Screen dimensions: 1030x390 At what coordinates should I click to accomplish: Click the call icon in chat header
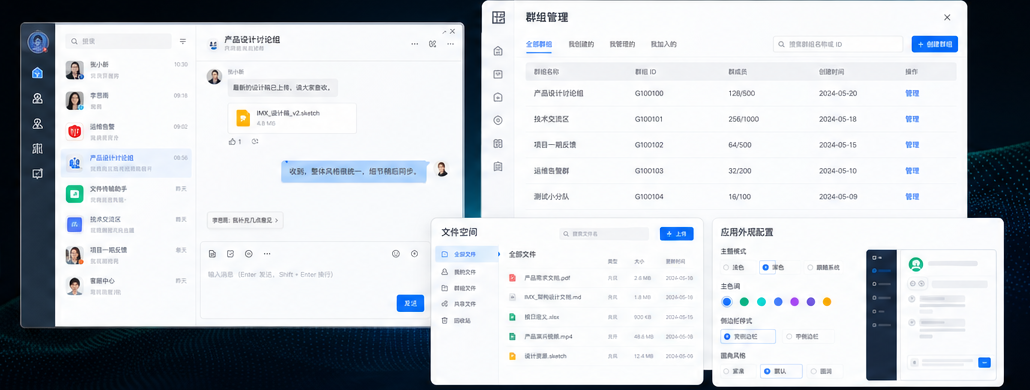(432, 44)
